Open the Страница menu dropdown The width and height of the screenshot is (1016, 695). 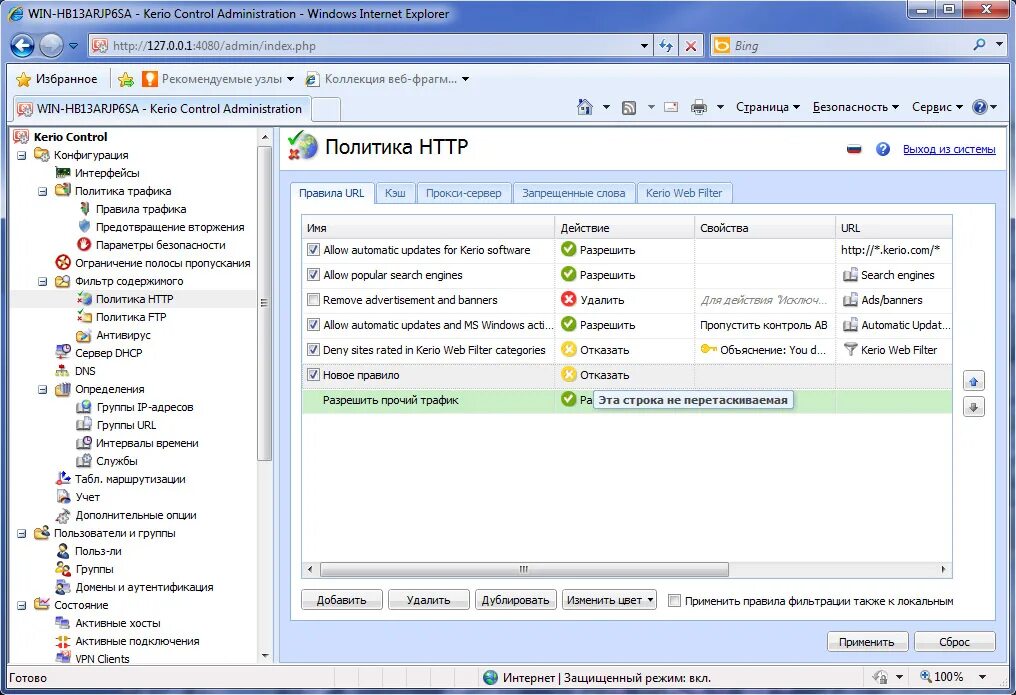point(768,107)
